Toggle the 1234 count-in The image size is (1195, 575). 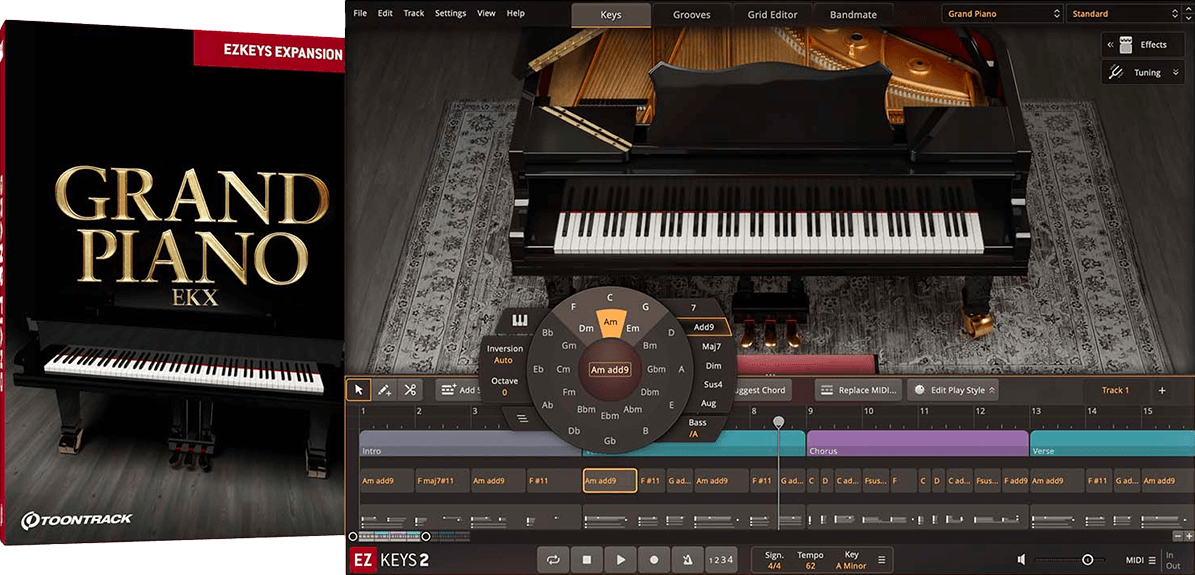[720, 561]
